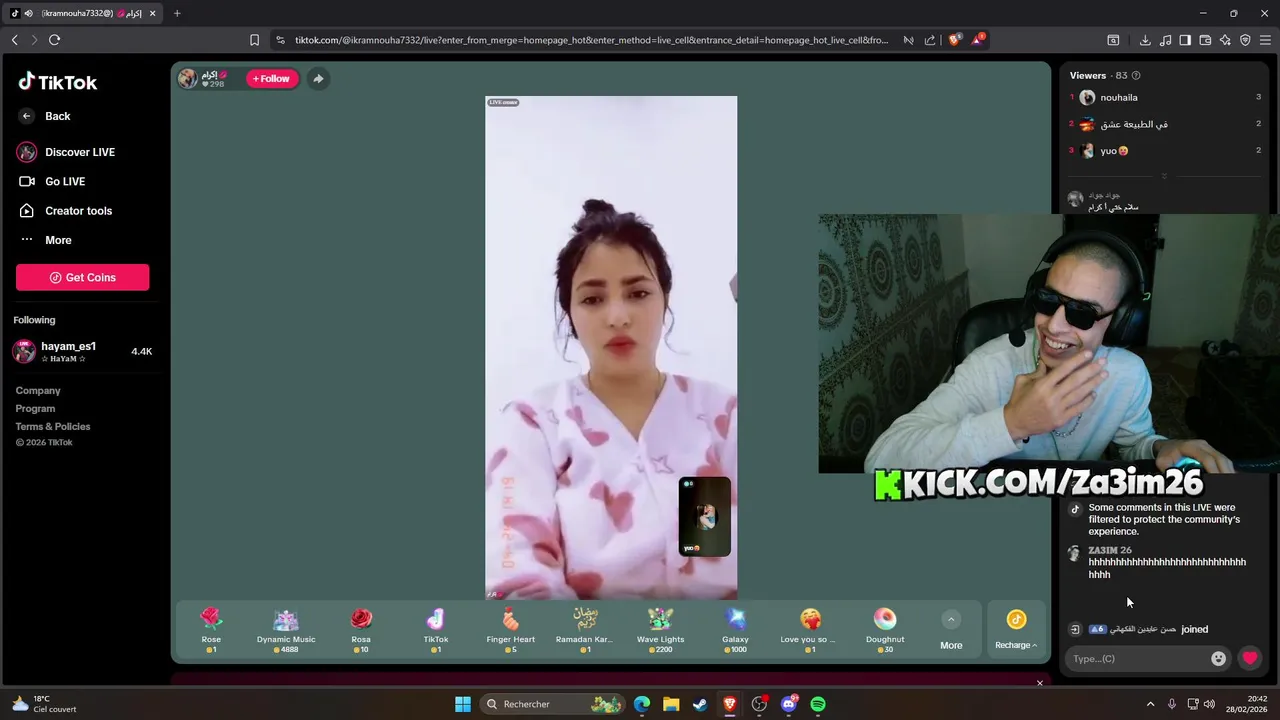
Task: Send the TikTok gift
Action: tap(436, 630)
